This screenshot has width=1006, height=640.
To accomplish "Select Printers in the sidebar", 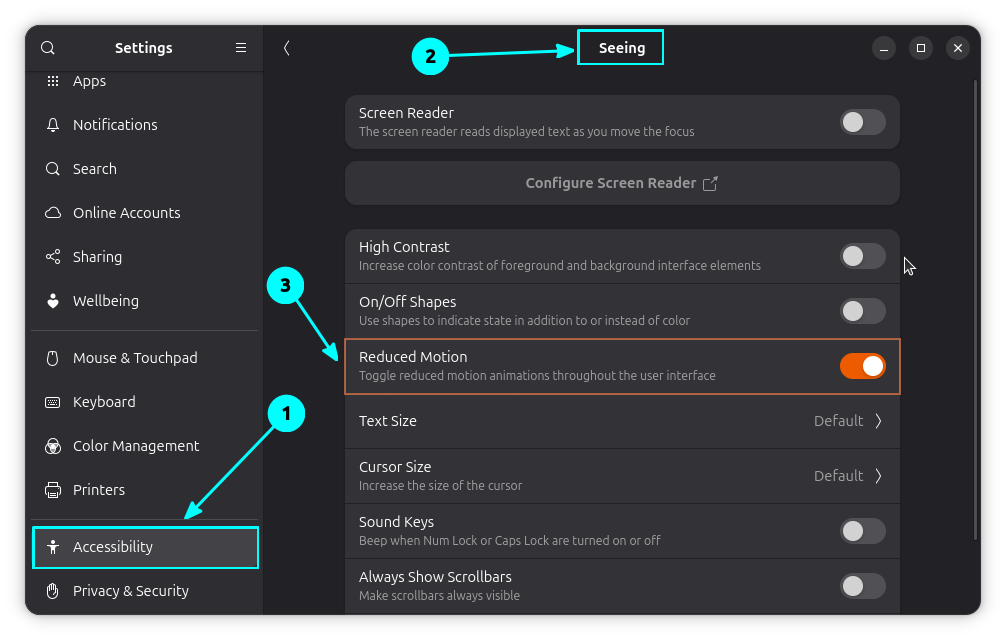I will (145, 490).
